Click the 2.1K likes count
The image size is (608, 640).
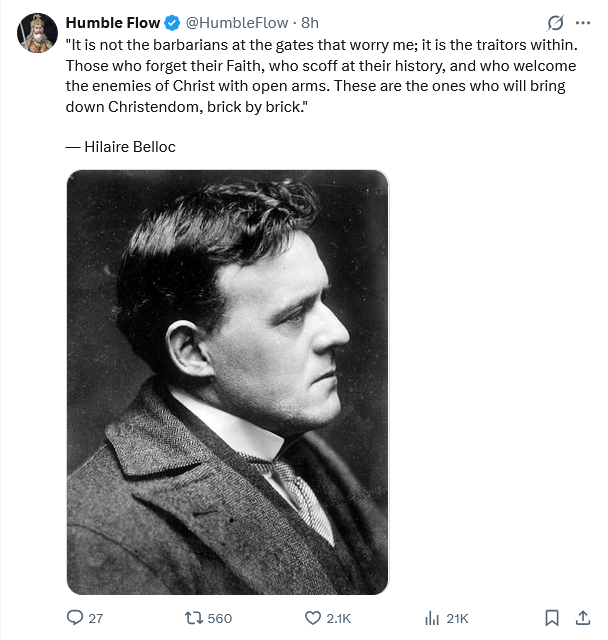[x=338, y=618]
